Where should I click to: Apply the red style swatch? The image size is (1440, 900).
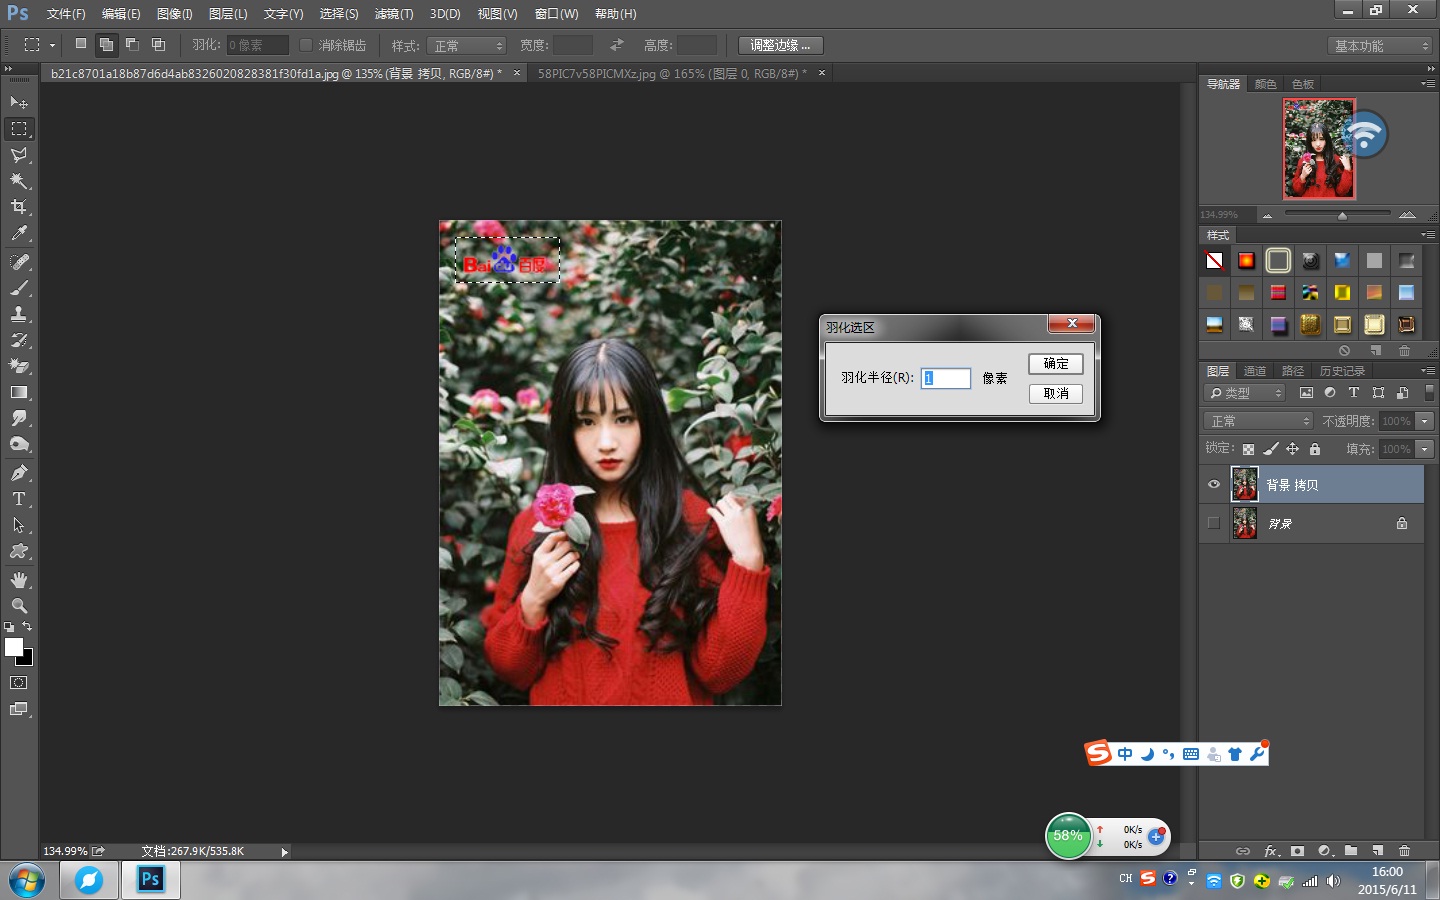[x=1278, y=292]
